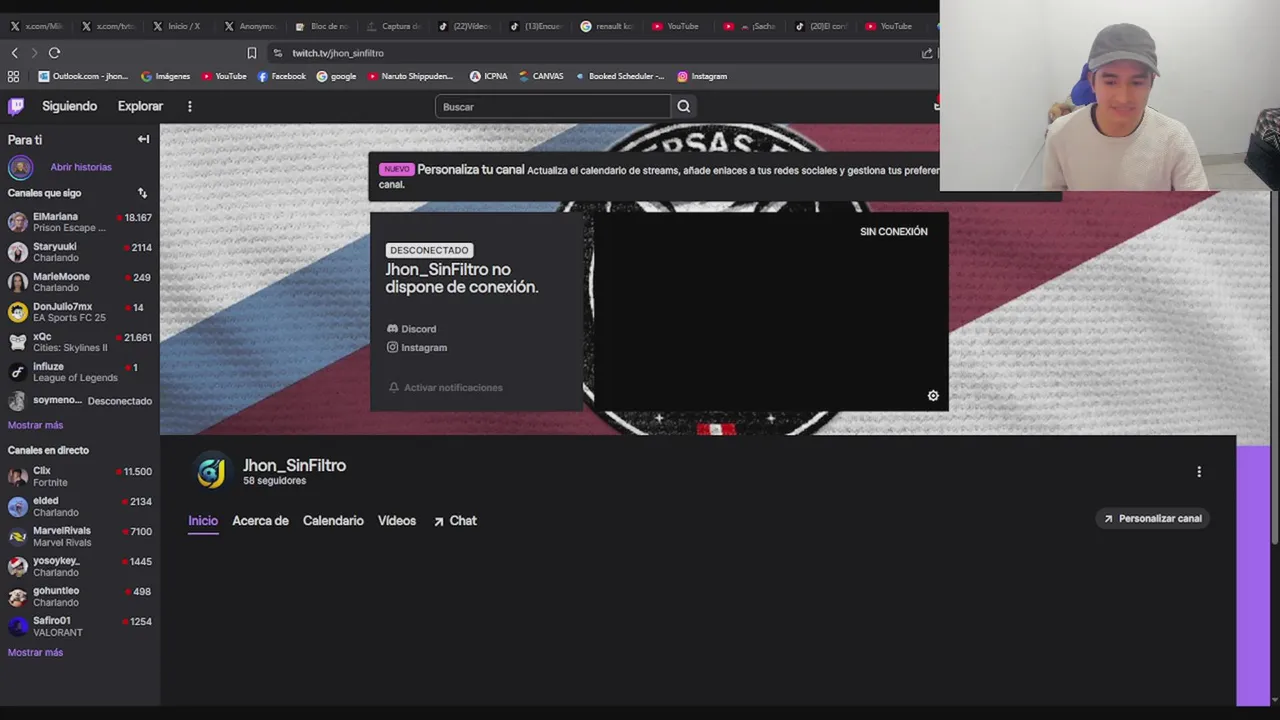Select the Inicio tab
Viewport: 1280px width, 720px height.
pos(203,521)
